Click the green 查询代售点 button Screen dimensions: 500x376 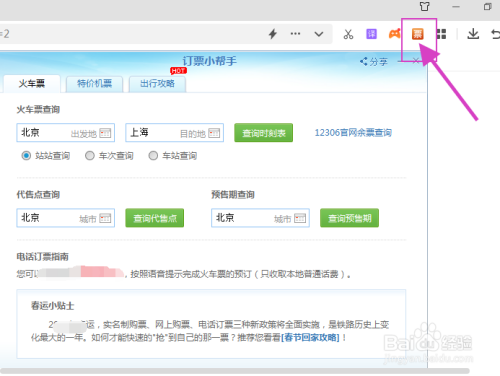point(155,218)
